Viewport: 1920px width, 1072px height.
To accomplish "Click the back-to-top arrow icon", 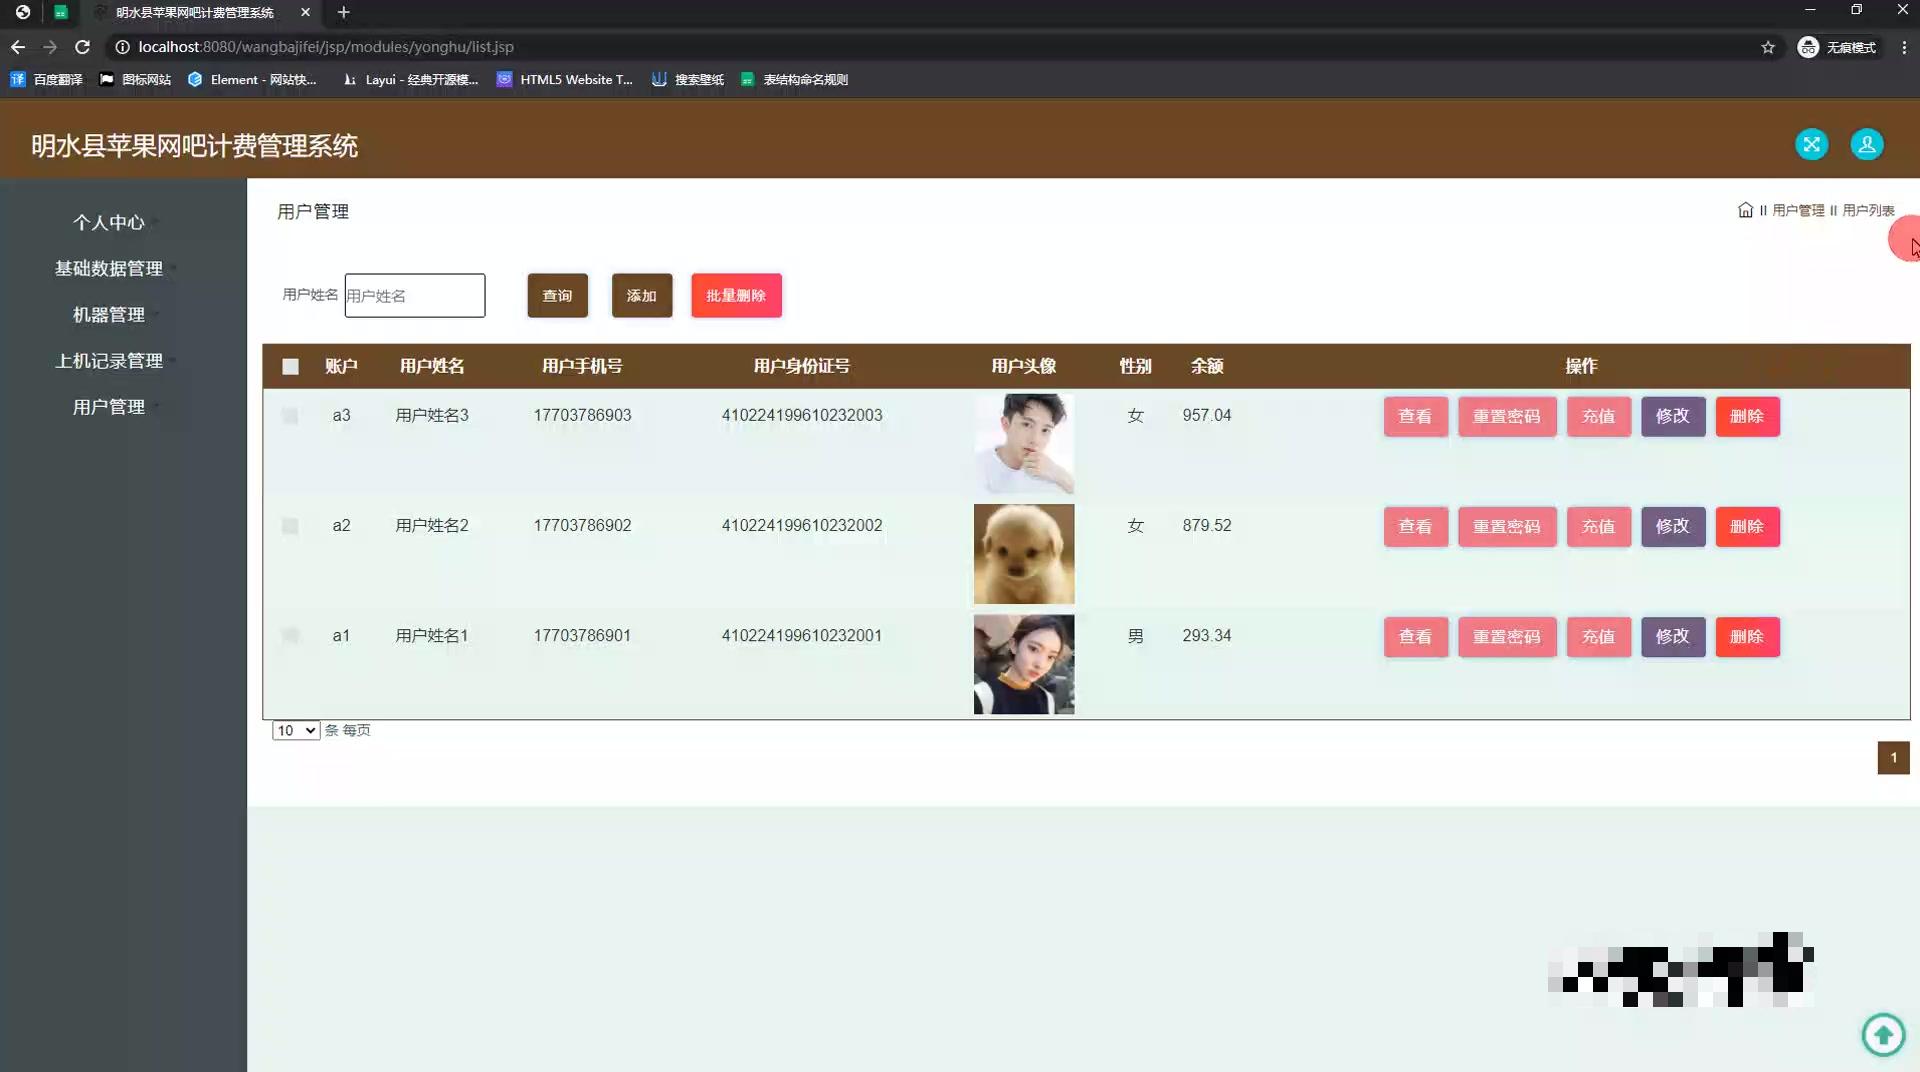I will pos(1883,1035).
